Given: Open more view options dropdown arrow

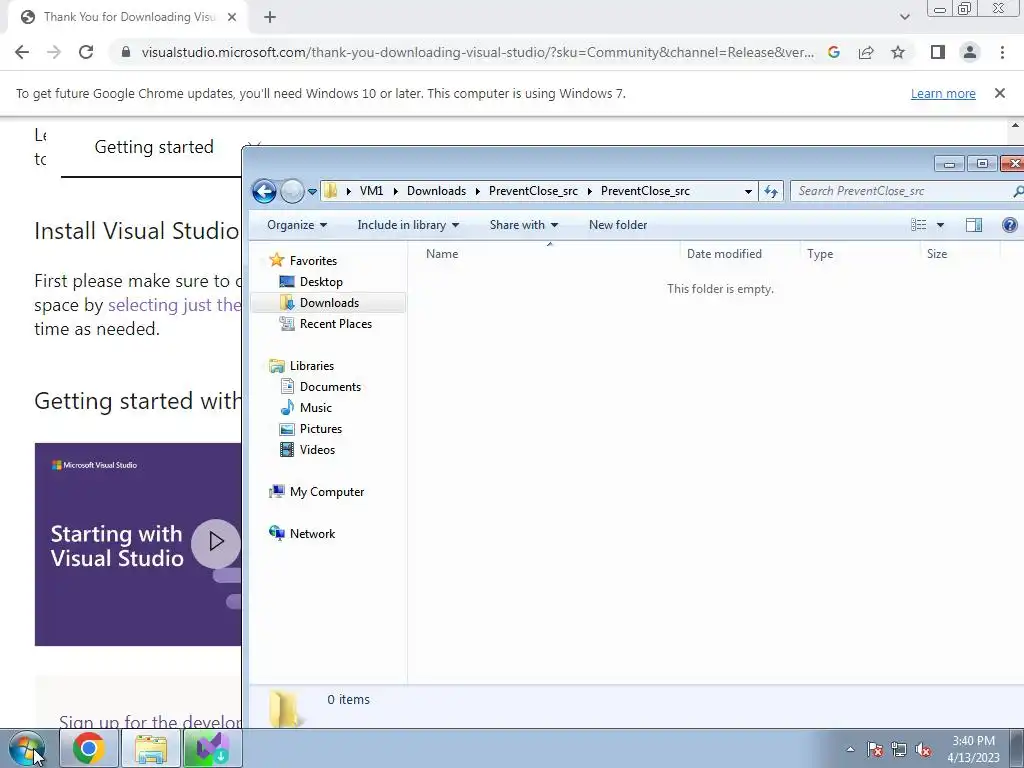Looking at the screenshot, I should [940, 225].
